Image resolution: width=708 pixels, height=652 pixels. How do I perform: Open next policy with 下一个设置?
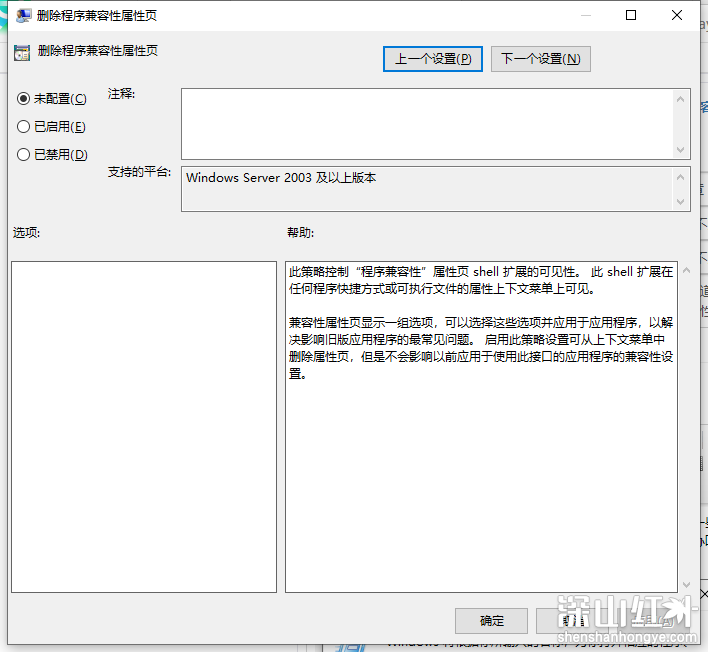(540, 59)
